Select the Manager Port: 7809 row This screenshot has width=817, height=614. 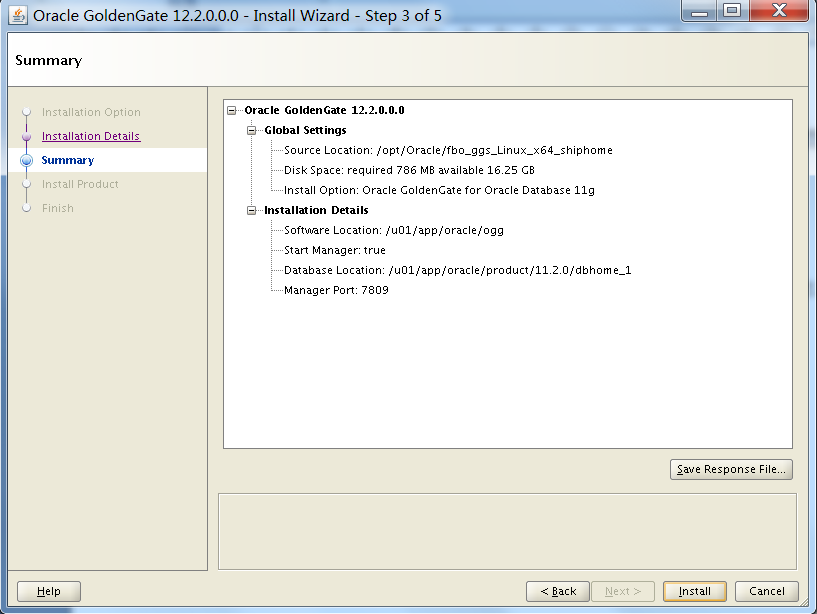pyautogui.click(x=336, y=290)
